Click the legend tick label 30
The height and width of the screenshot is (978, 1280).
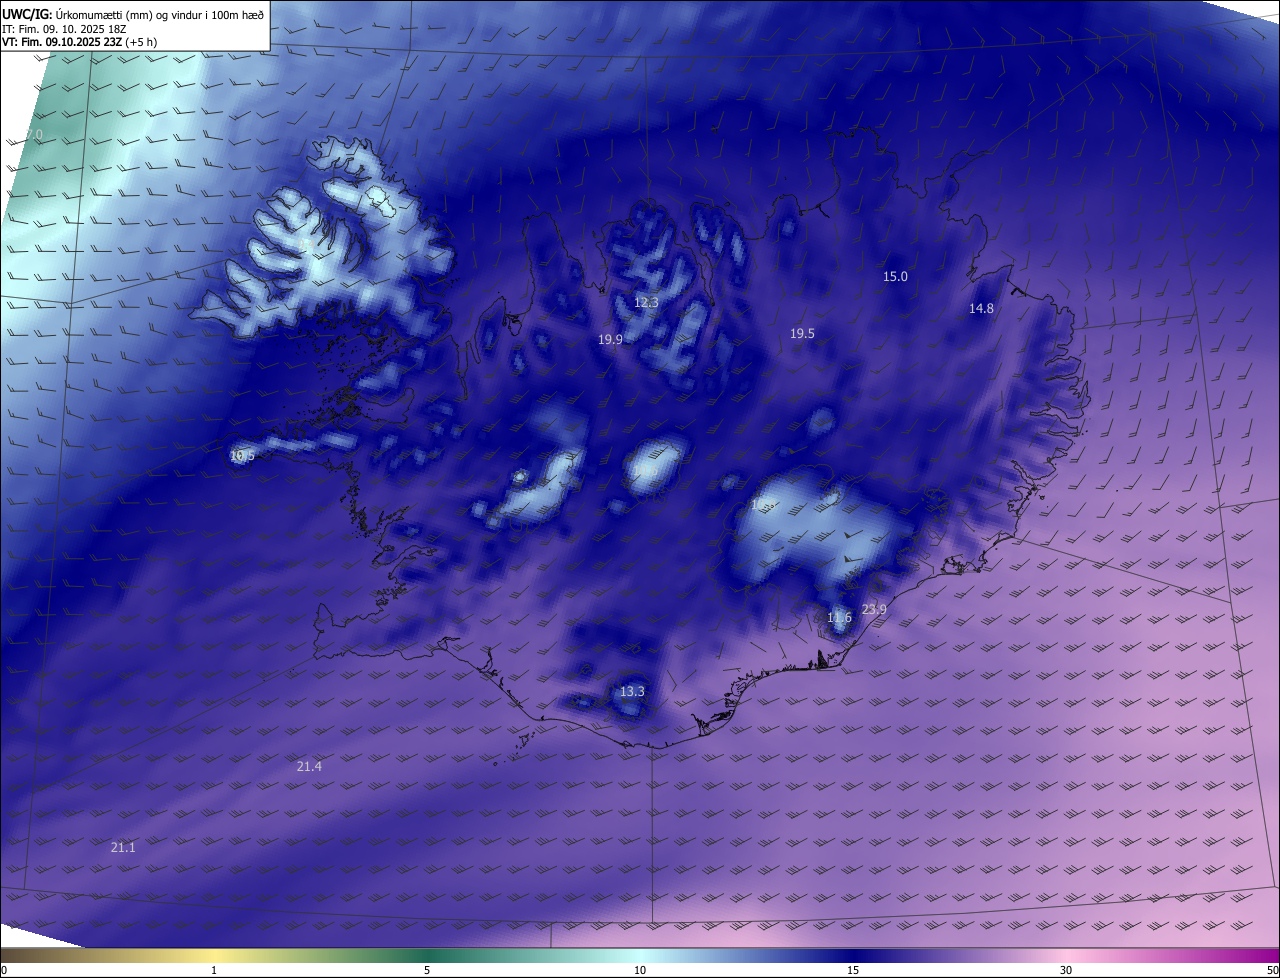tap(1066, 970)
